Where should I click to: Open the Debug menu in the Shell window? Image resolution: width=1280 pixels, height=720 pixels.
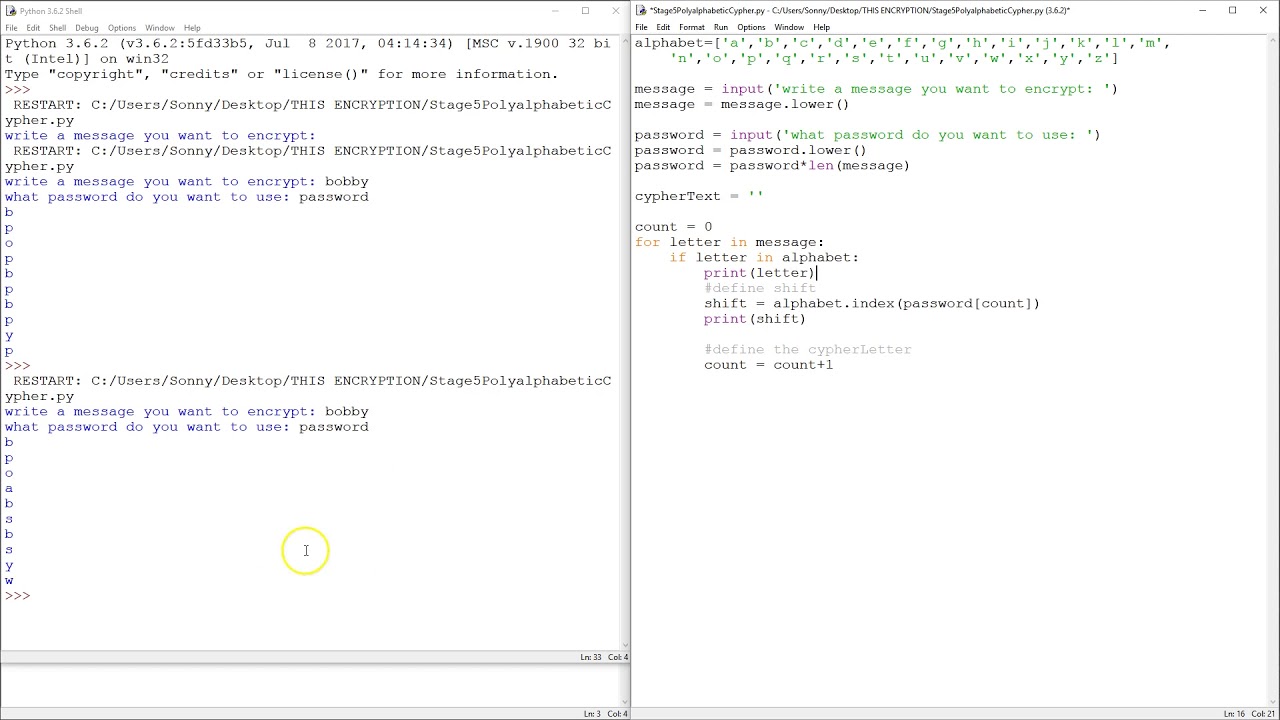point(87,28)
